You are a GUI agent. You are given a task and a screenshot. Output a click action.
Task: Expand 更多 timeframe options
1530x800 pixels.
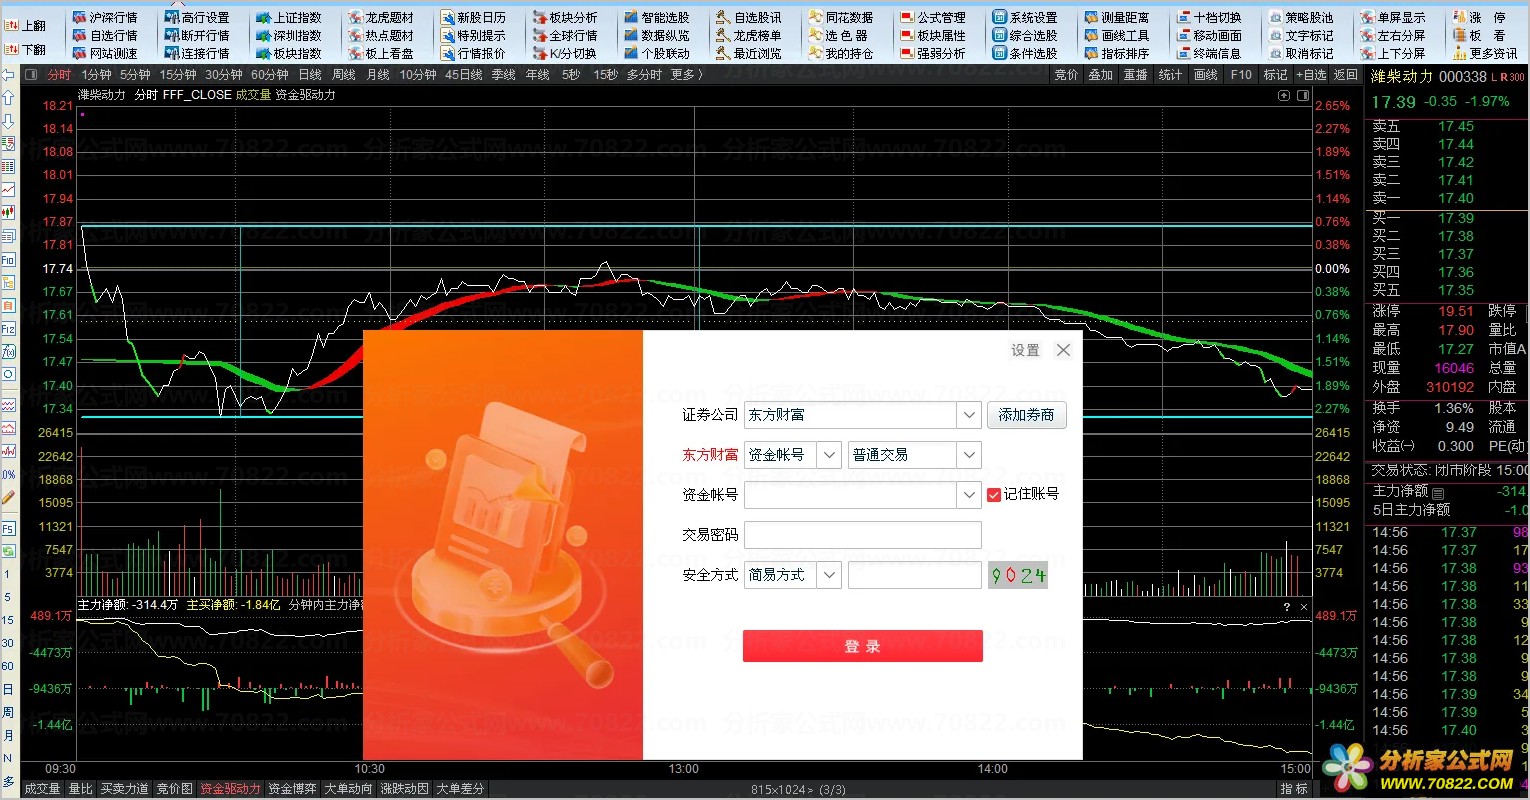click(x=686, y=75)
